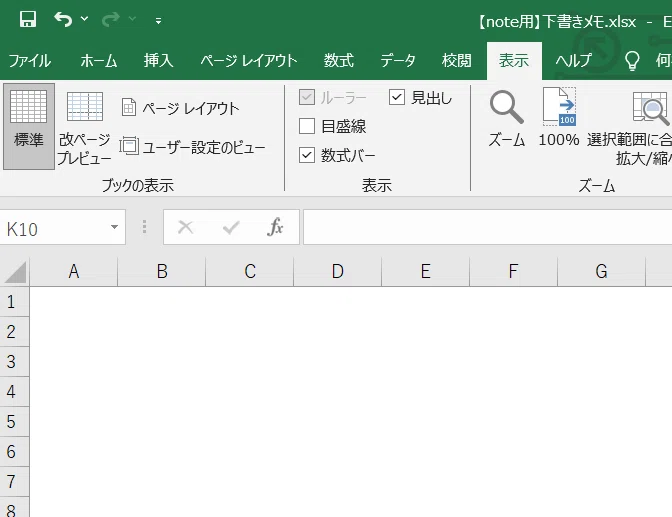Click the Undo arrow icon
672x517 pixels.
pos(63,19)
